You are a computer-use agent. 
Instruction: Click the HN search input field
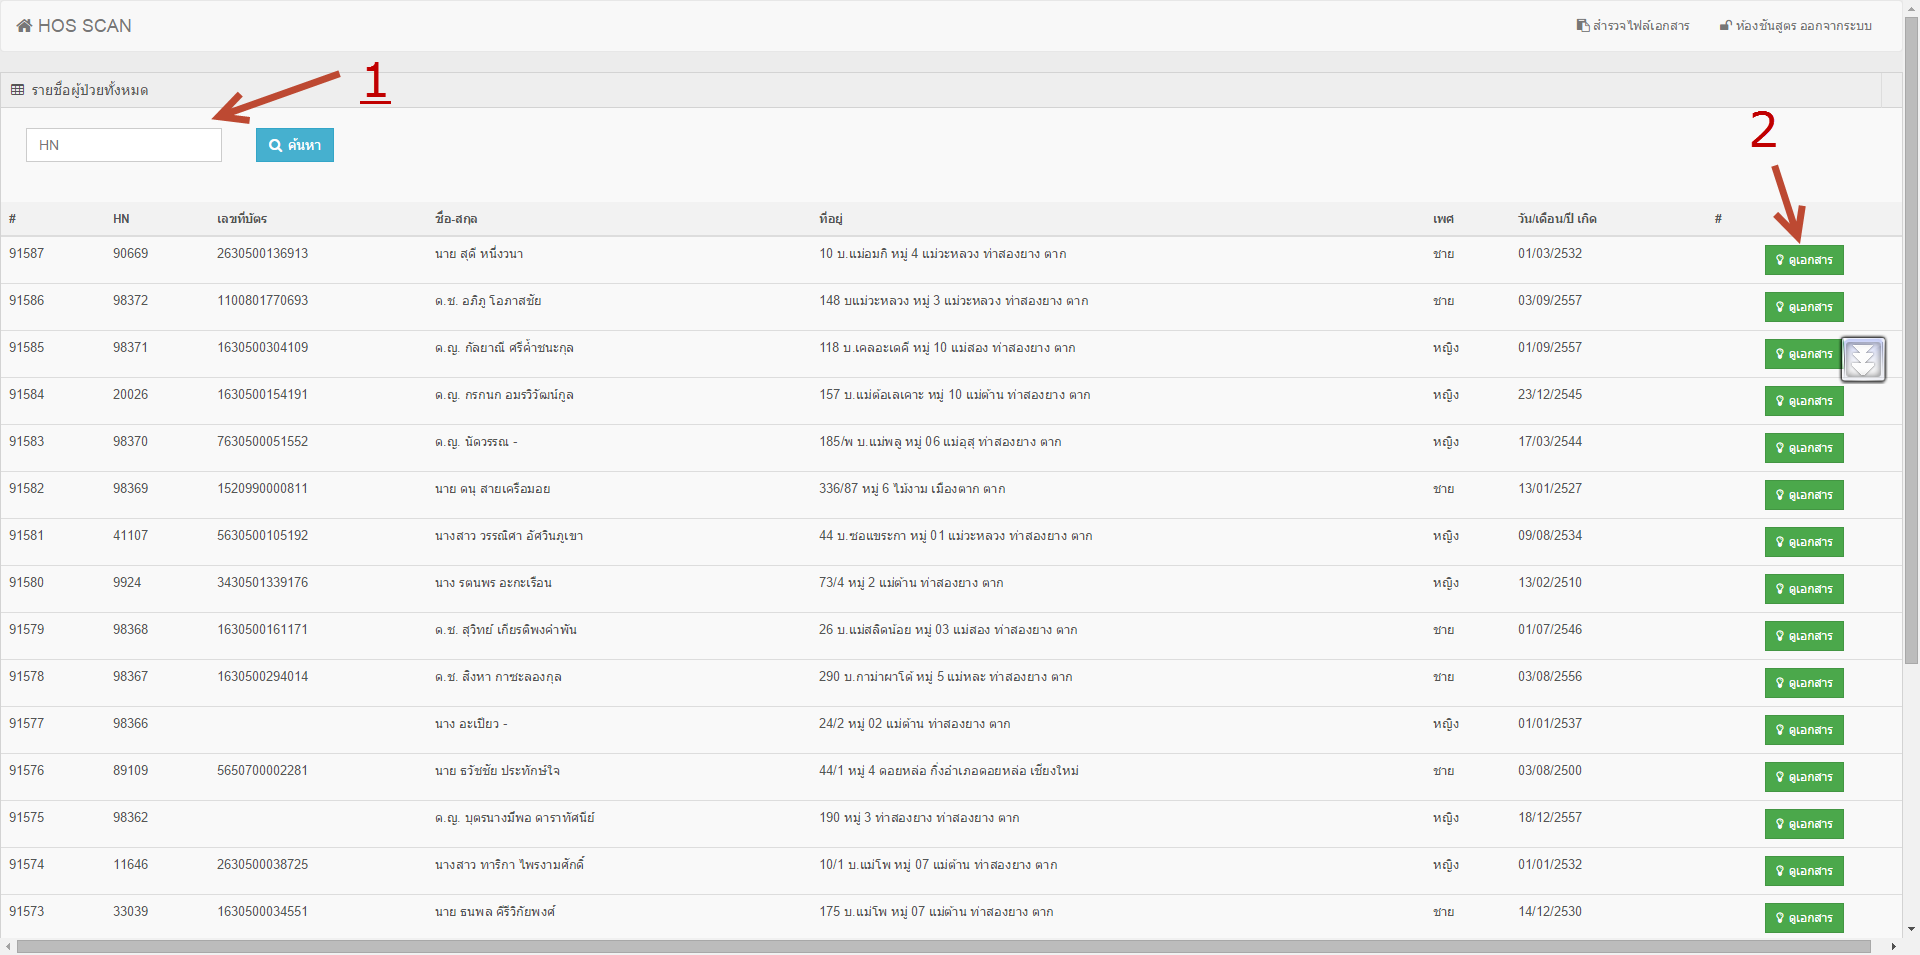[124, 145]
